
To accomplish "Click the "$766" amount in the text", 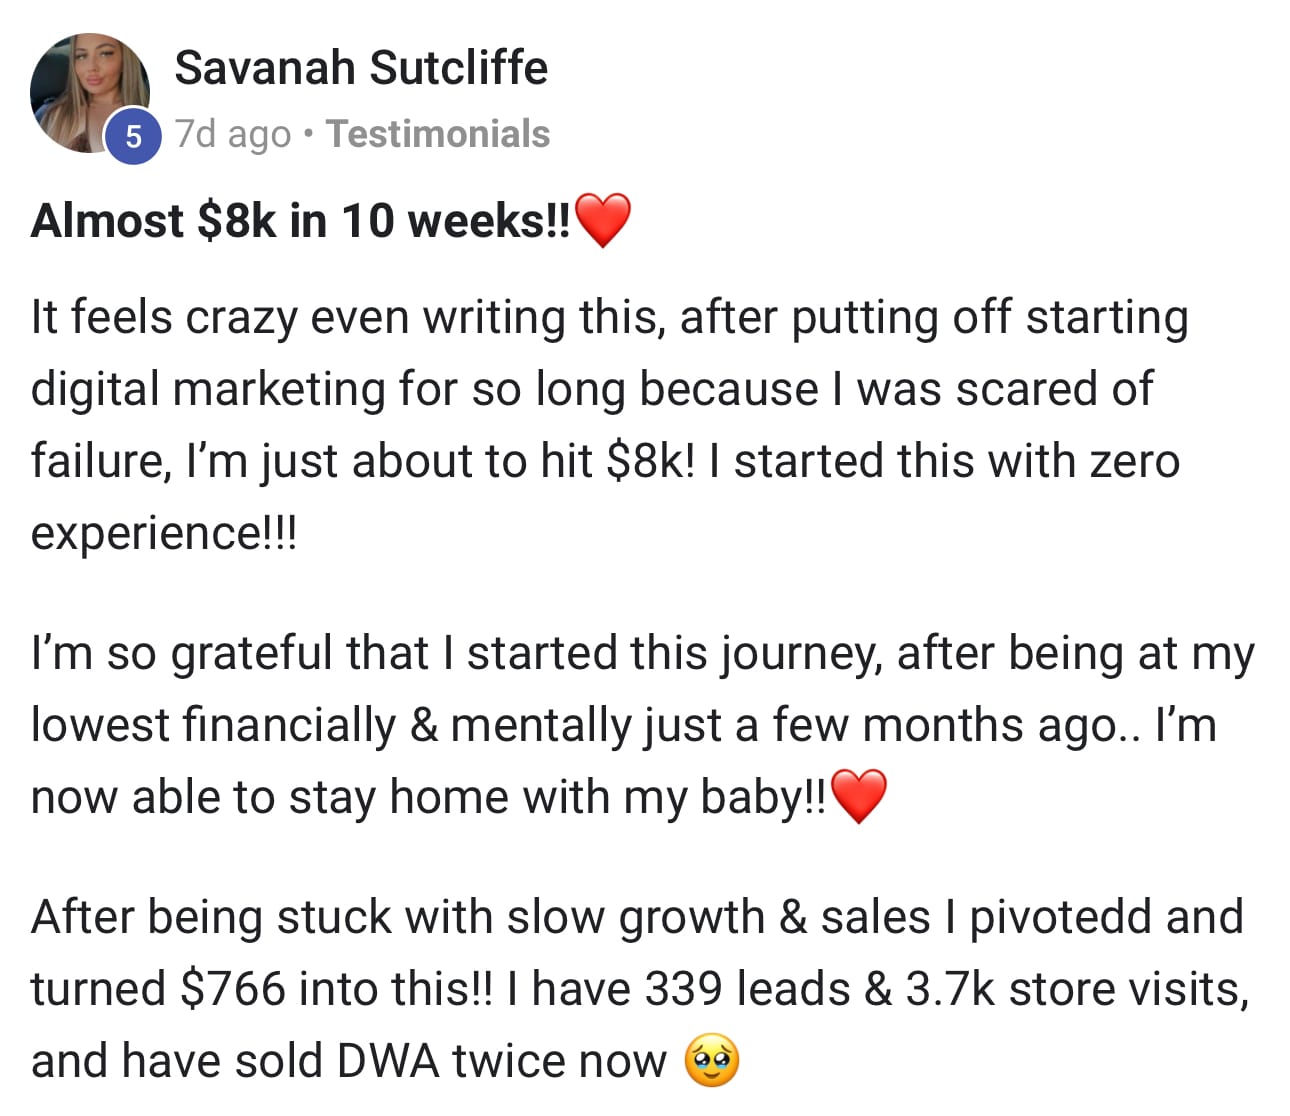I will pos(233,989).
